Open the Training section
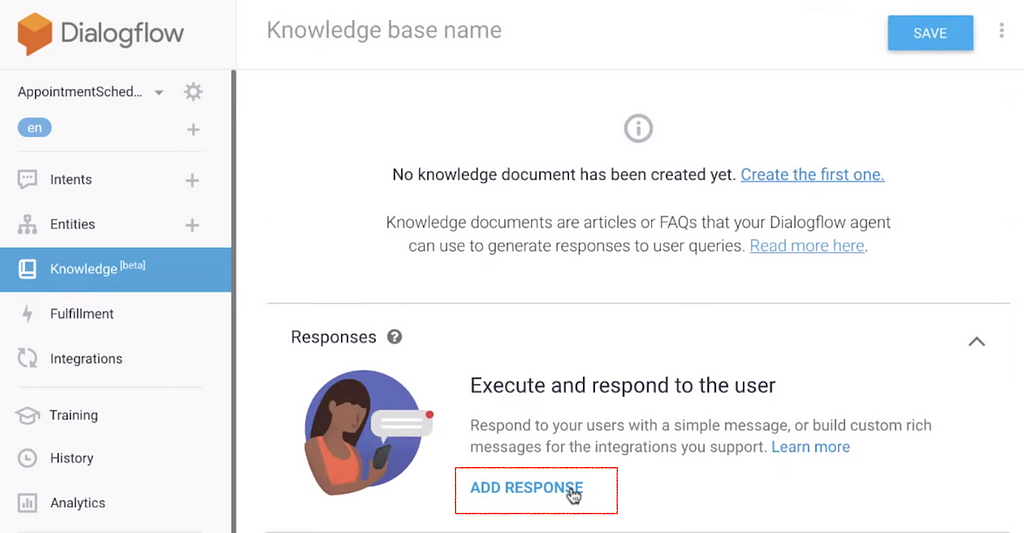Viewport: 1024px width, 533px height. tap(73, 415)
